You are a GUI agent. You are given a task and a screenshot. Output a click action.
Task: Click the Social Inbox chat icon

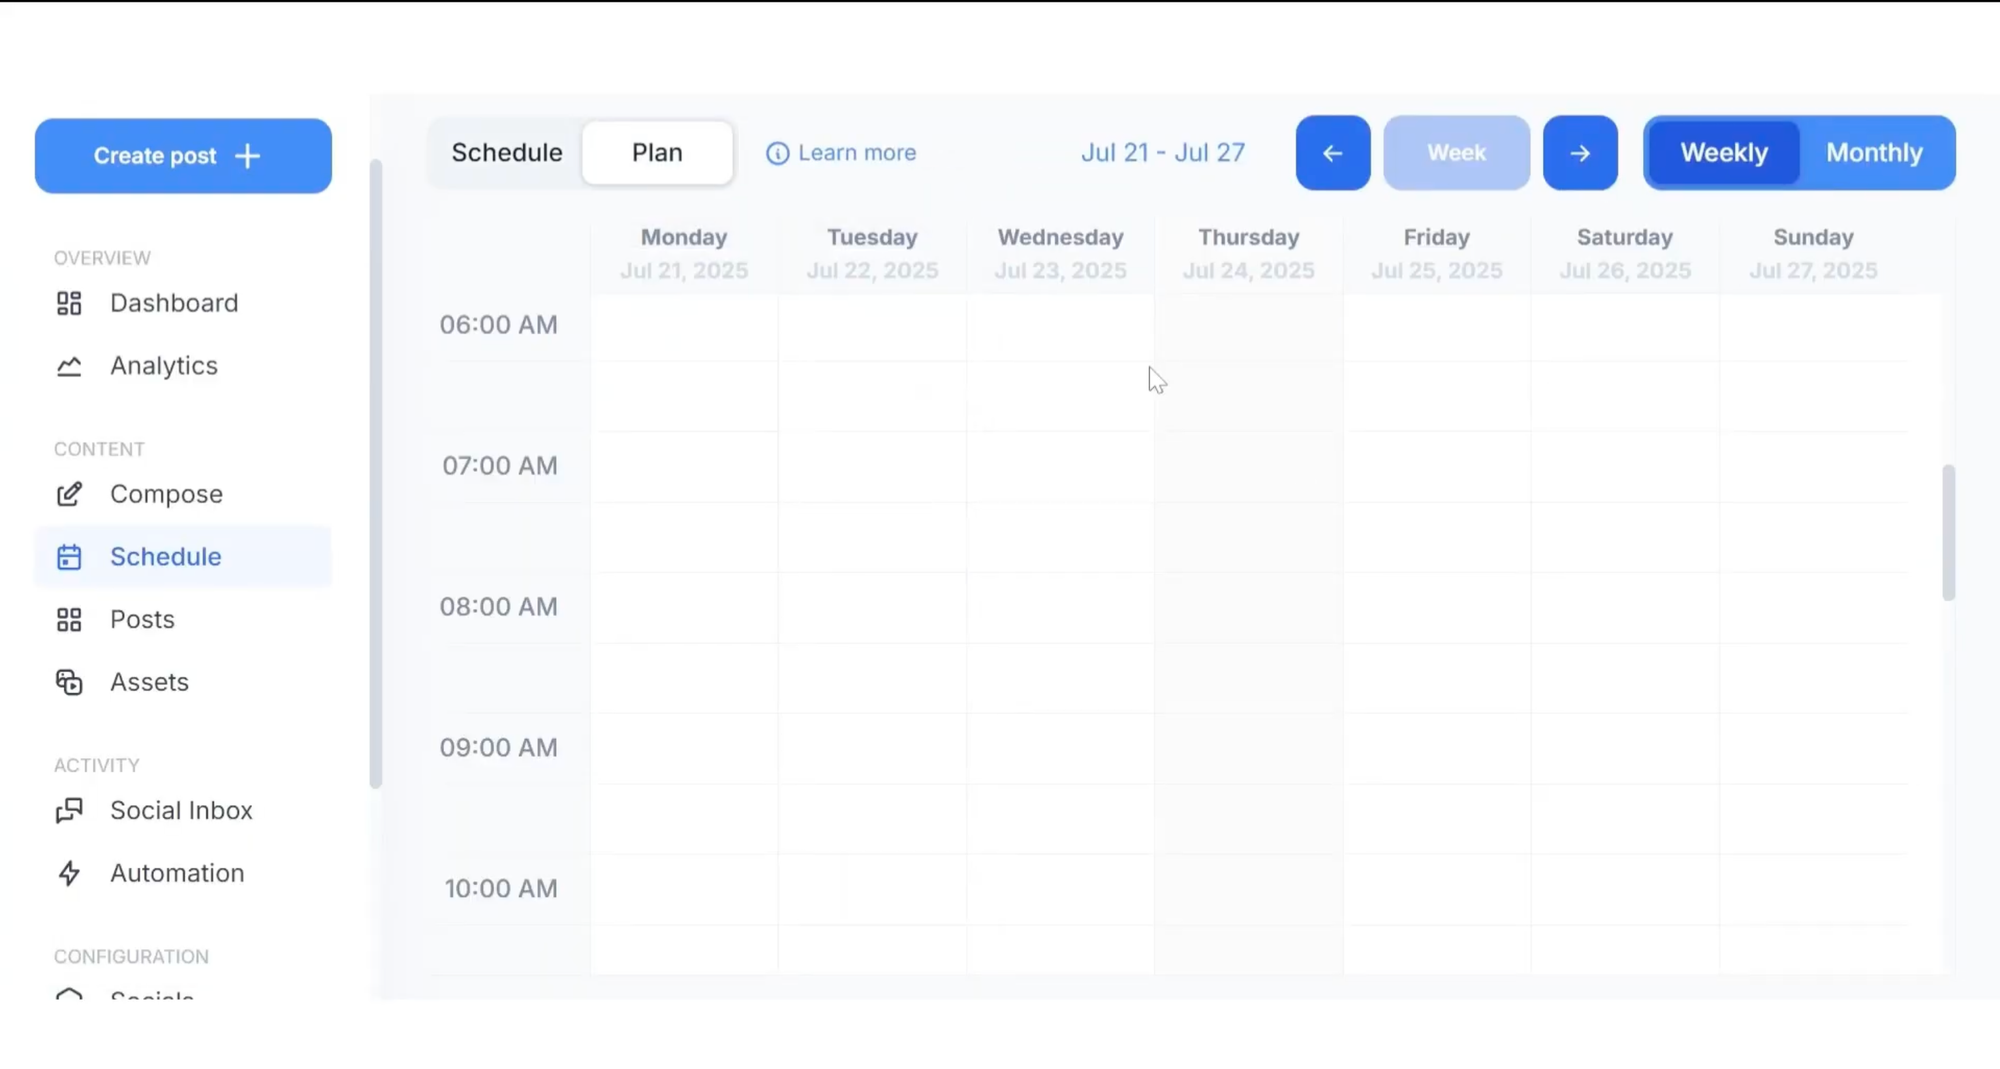69,810
